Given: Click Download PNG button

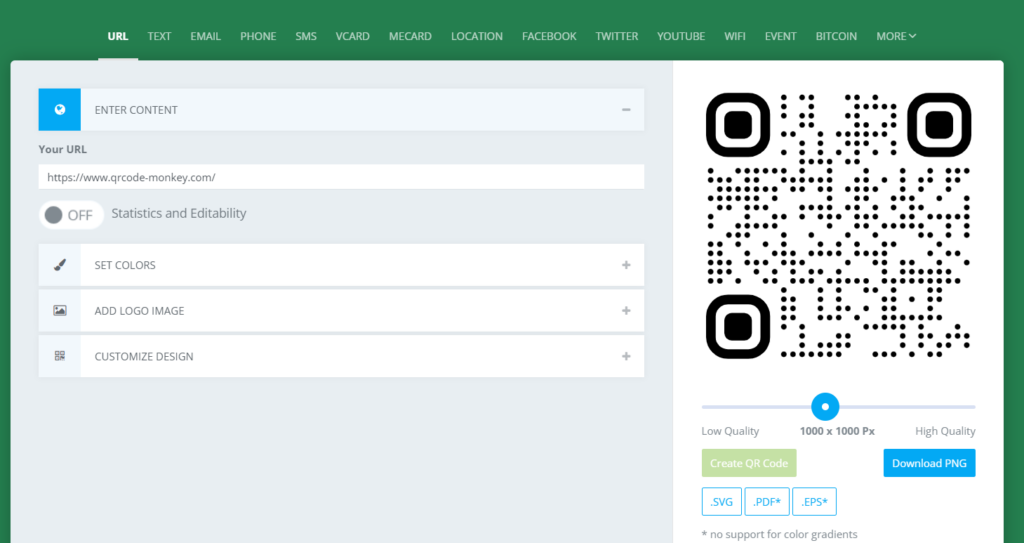Looking at the screenshot, I should tap(929, 463).
